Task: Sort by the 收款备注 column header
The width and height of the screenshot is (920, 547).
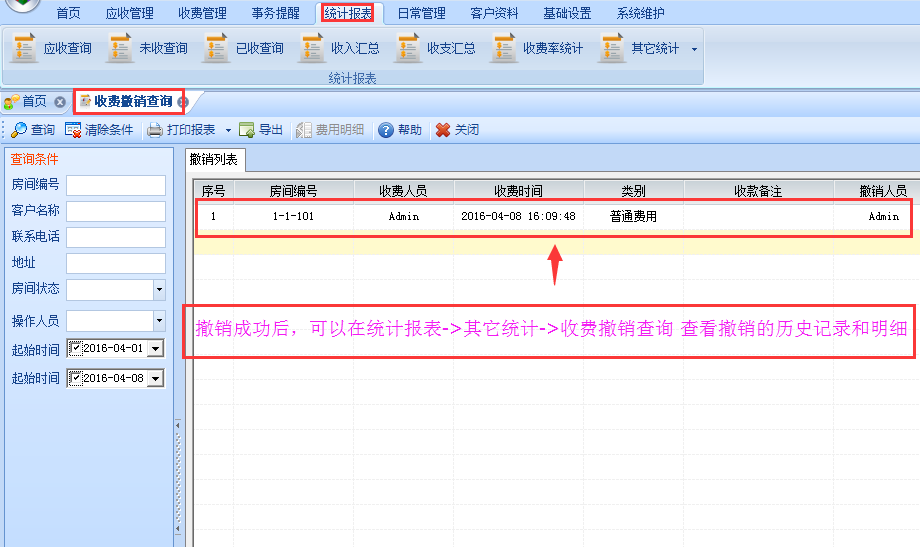Action: tap(758, 191)
